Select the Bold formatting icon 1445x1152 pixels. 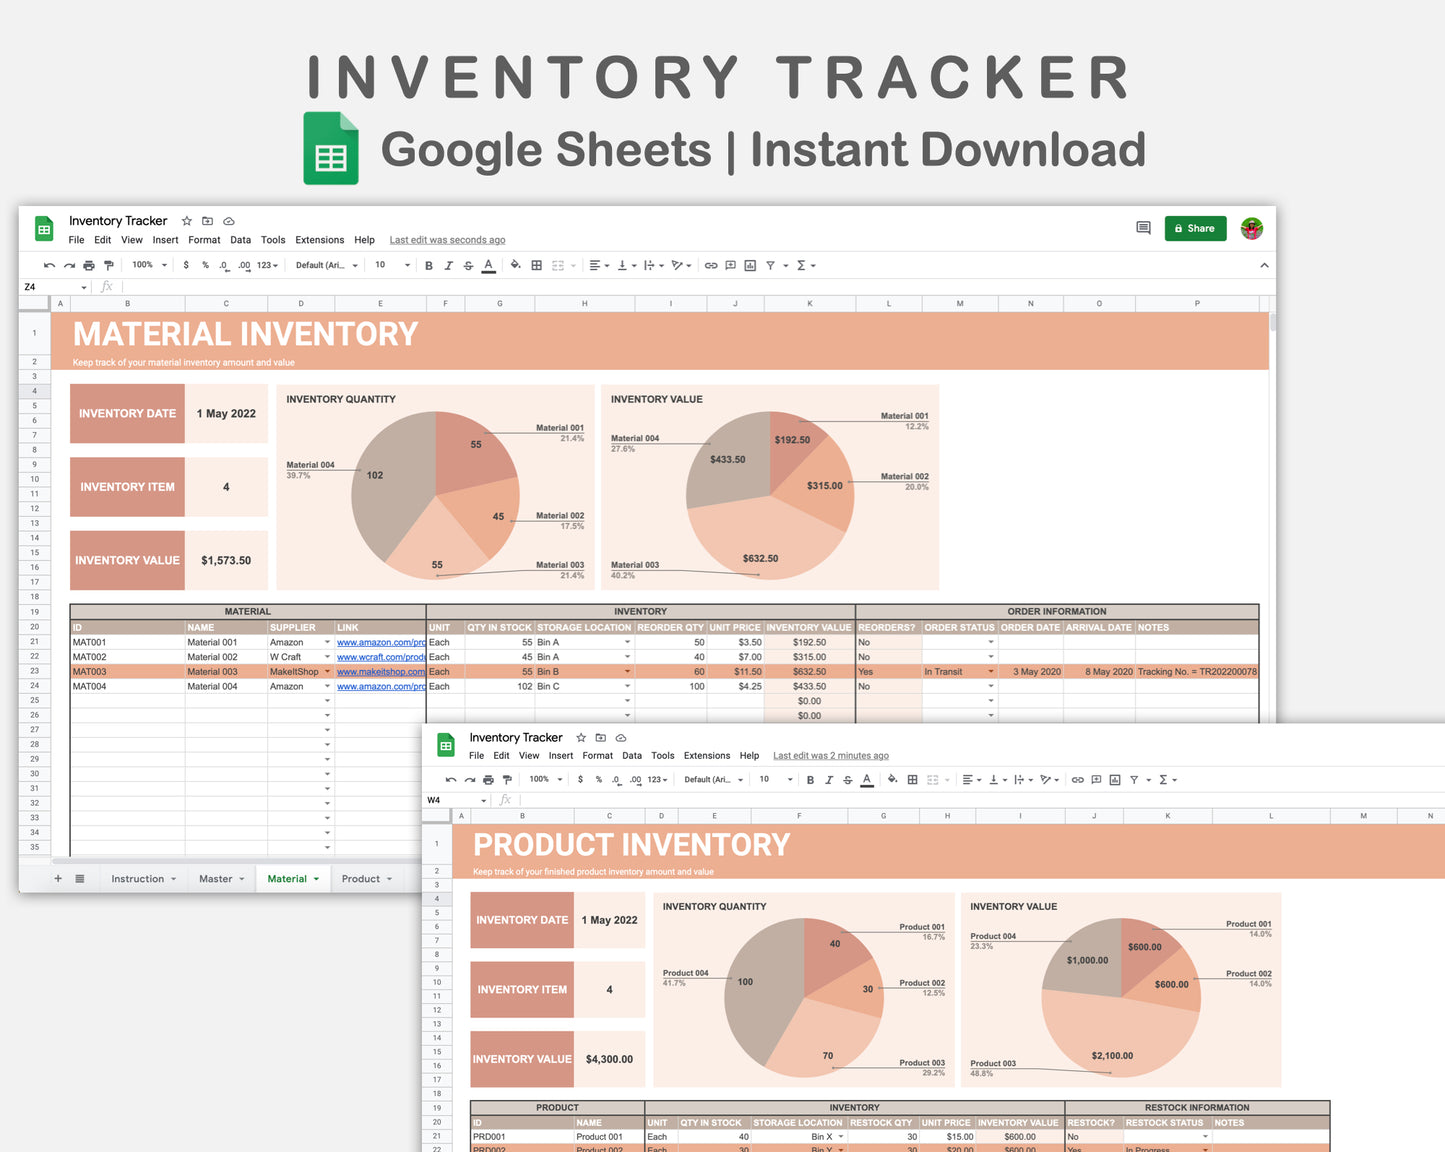429,265
